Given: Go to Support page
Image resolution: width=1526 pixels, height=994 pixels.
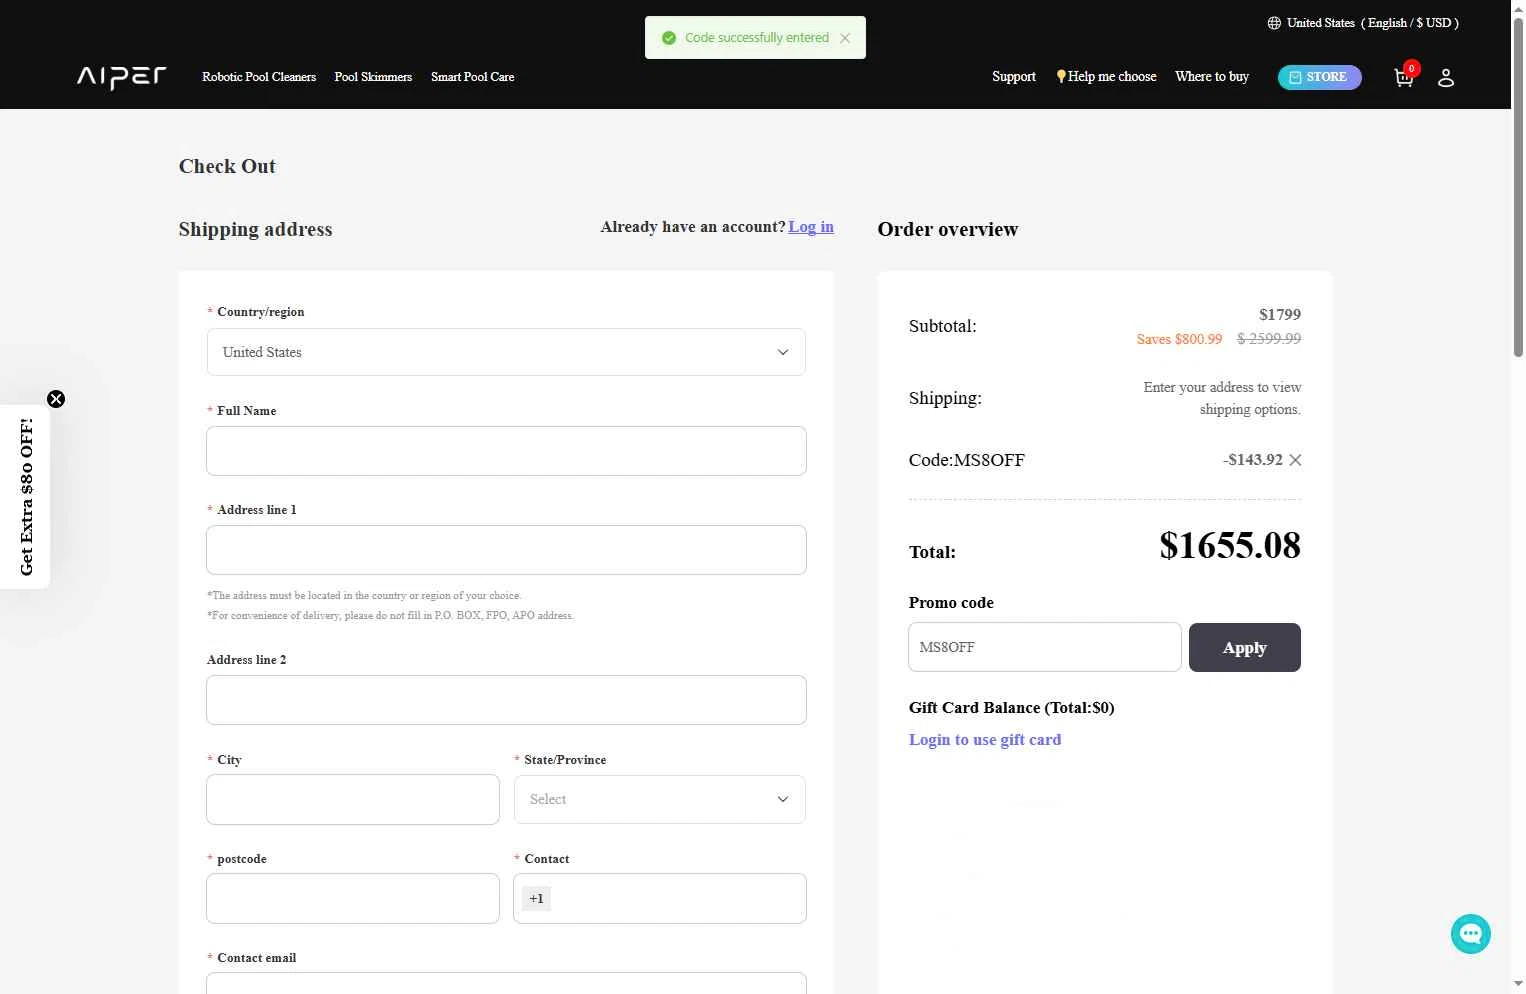Looking at the screenshot, I should 1014,77.
